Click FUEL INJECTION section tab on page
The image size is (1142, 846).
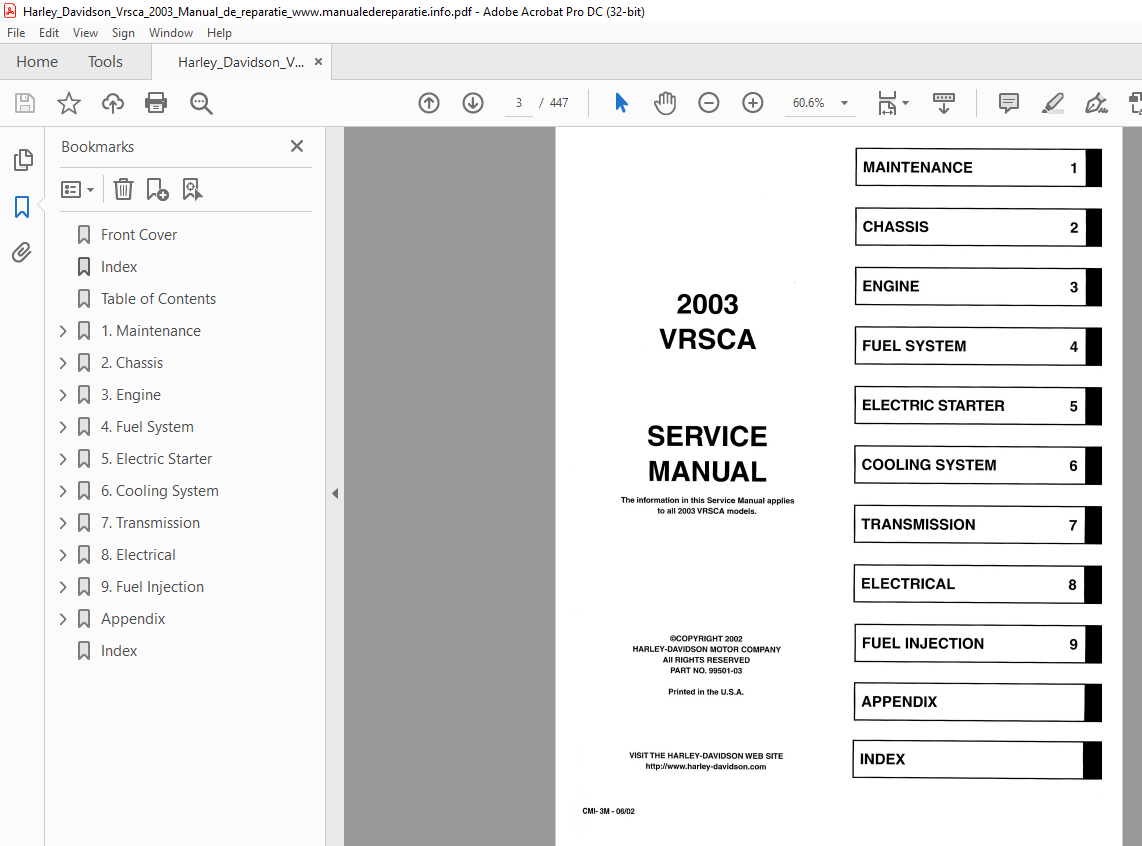977,644
